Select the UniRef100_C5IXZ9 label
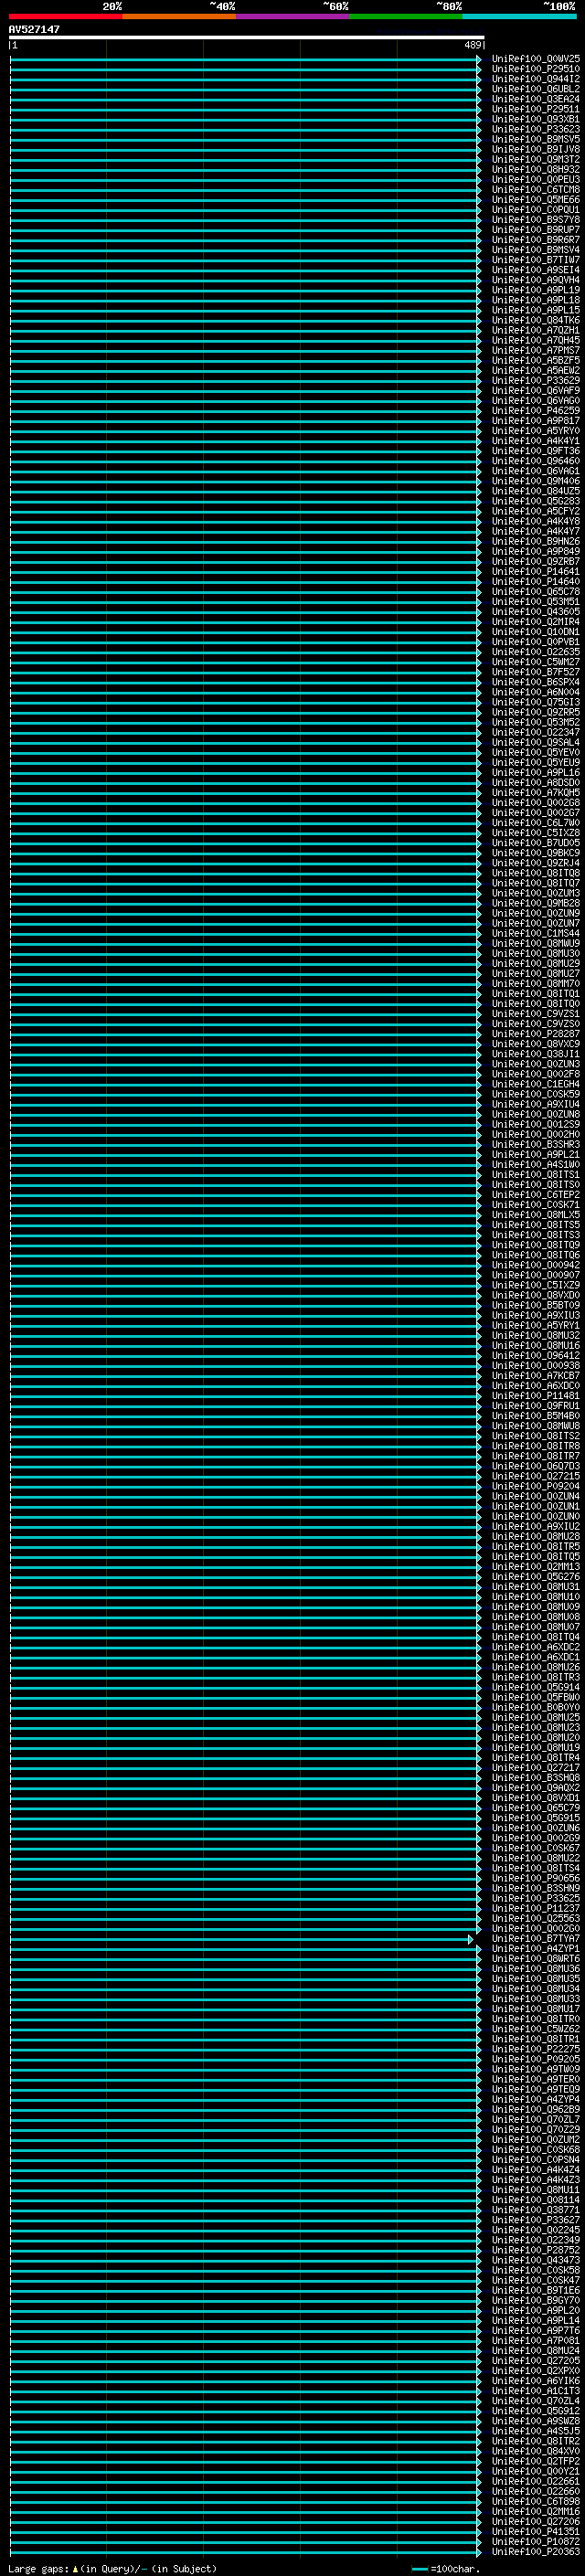This screenshot has height=2576, width=585. point(536,1285)
